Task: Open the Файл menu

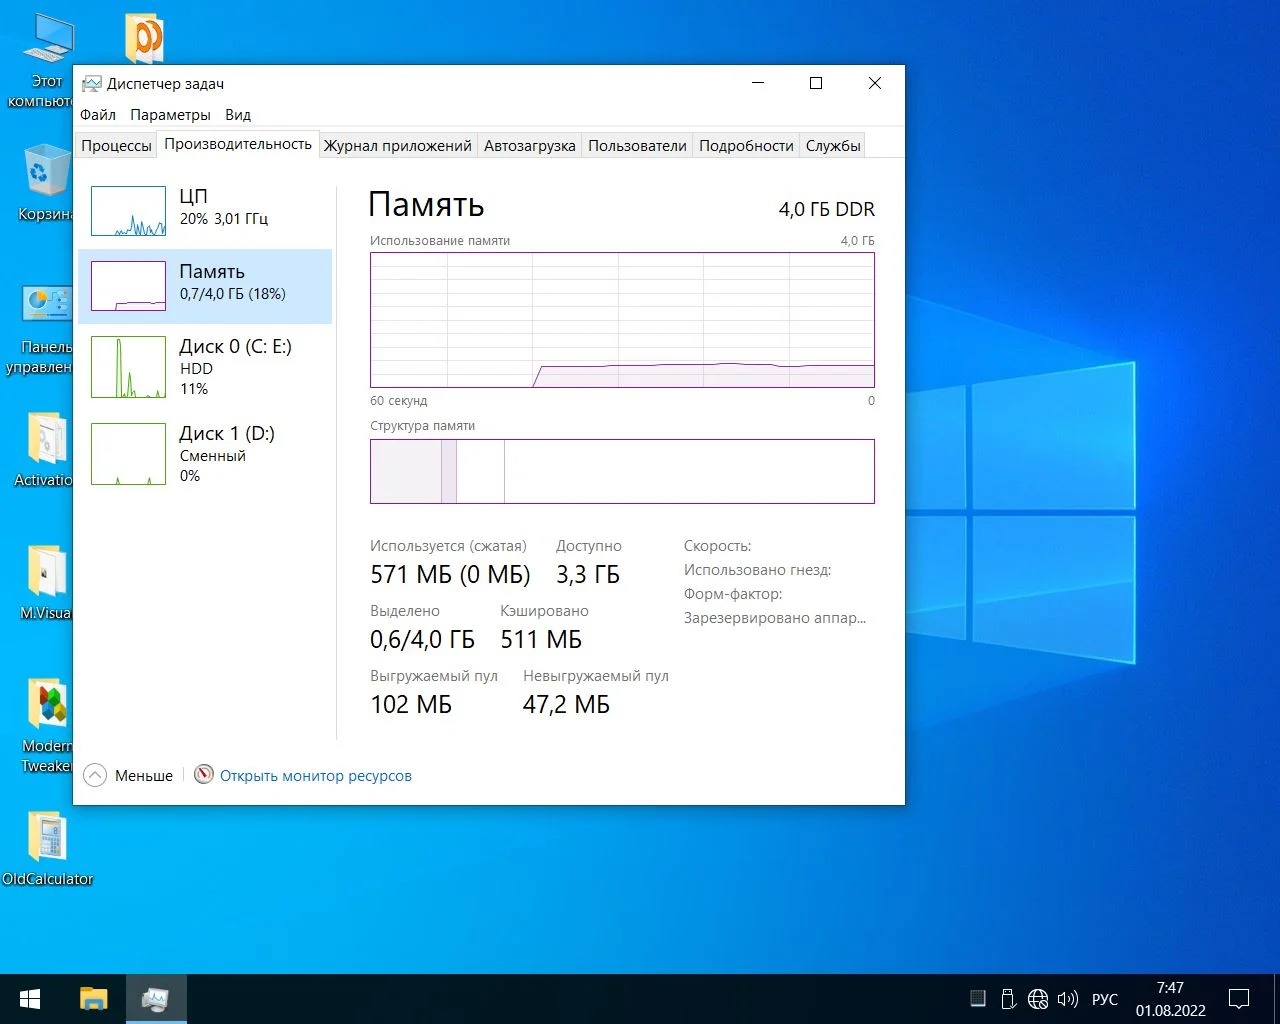Action: pos(98,115)
